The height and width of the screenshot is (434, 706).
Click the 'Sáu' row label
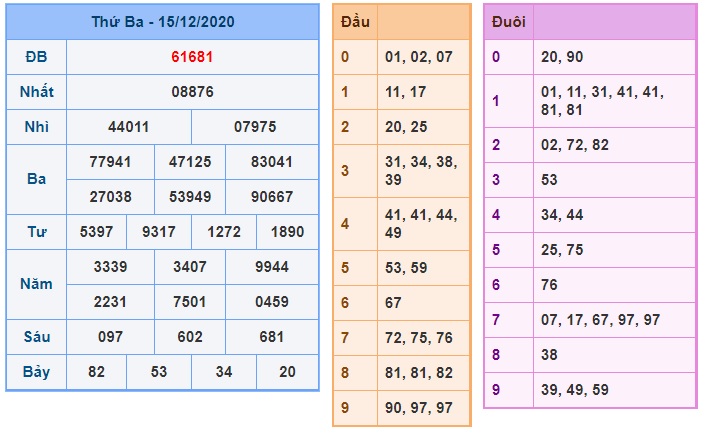coord(36,337)
